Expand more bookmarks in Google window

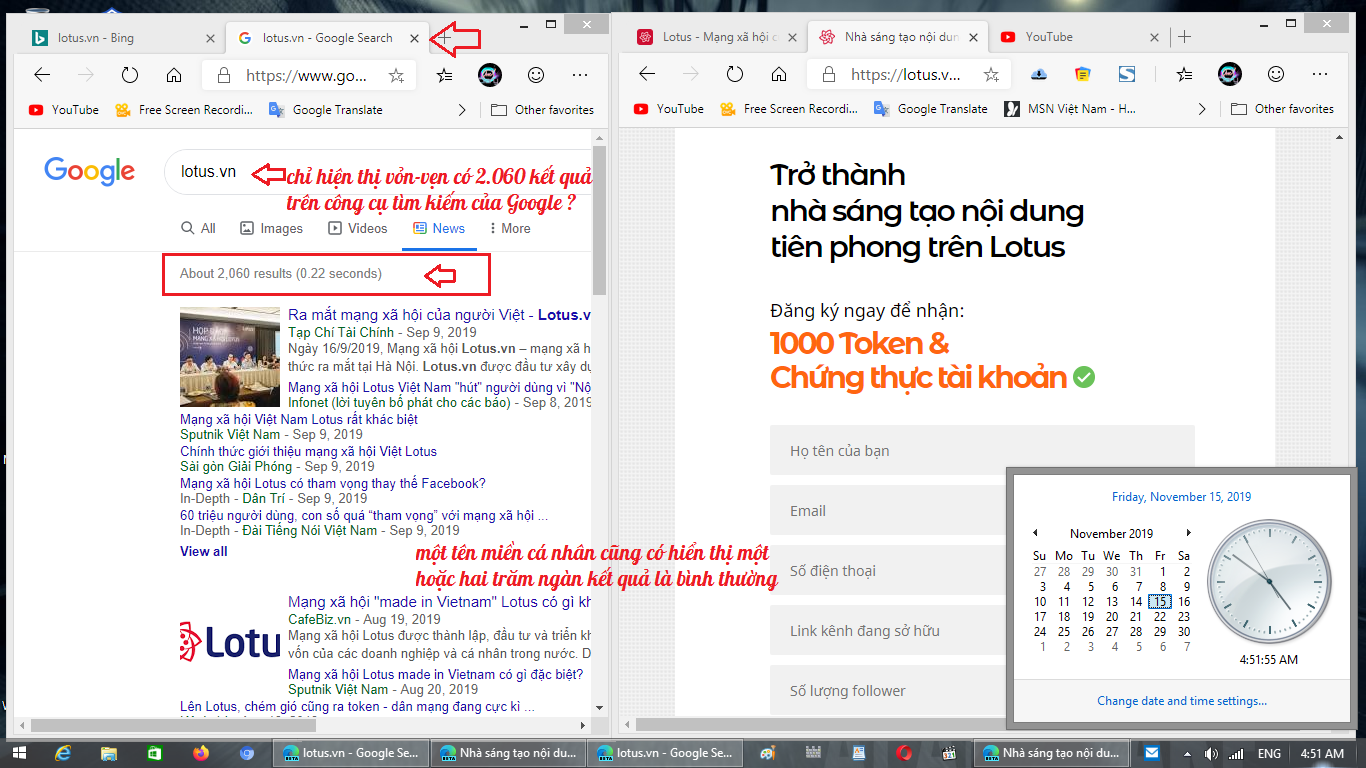[461, 110]
